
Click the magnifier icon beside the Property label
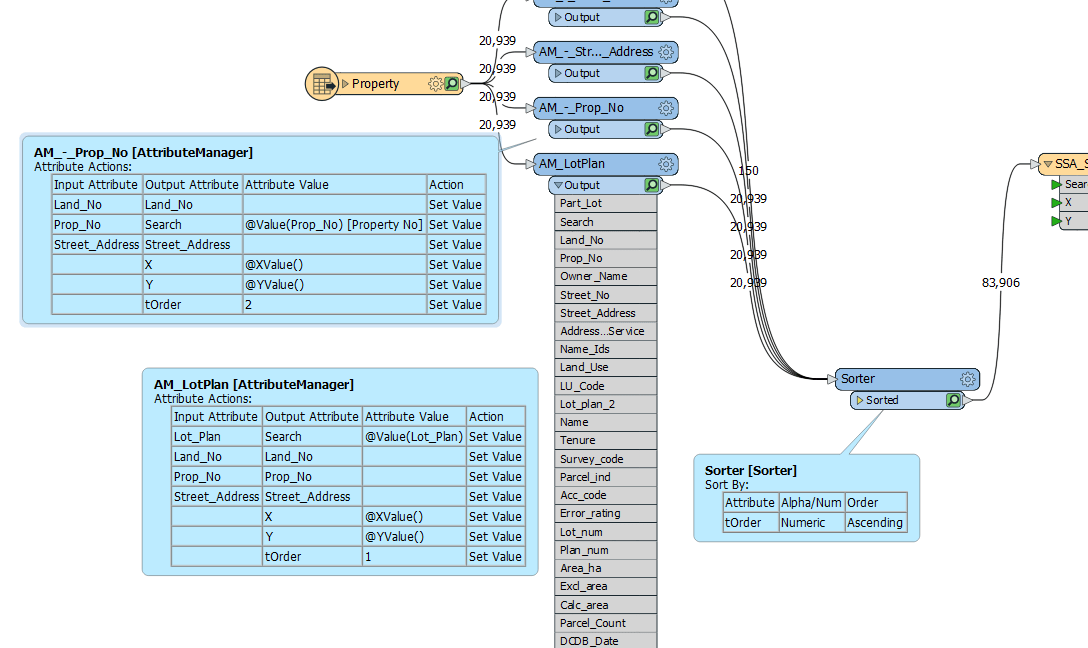(x=450, y=83)
